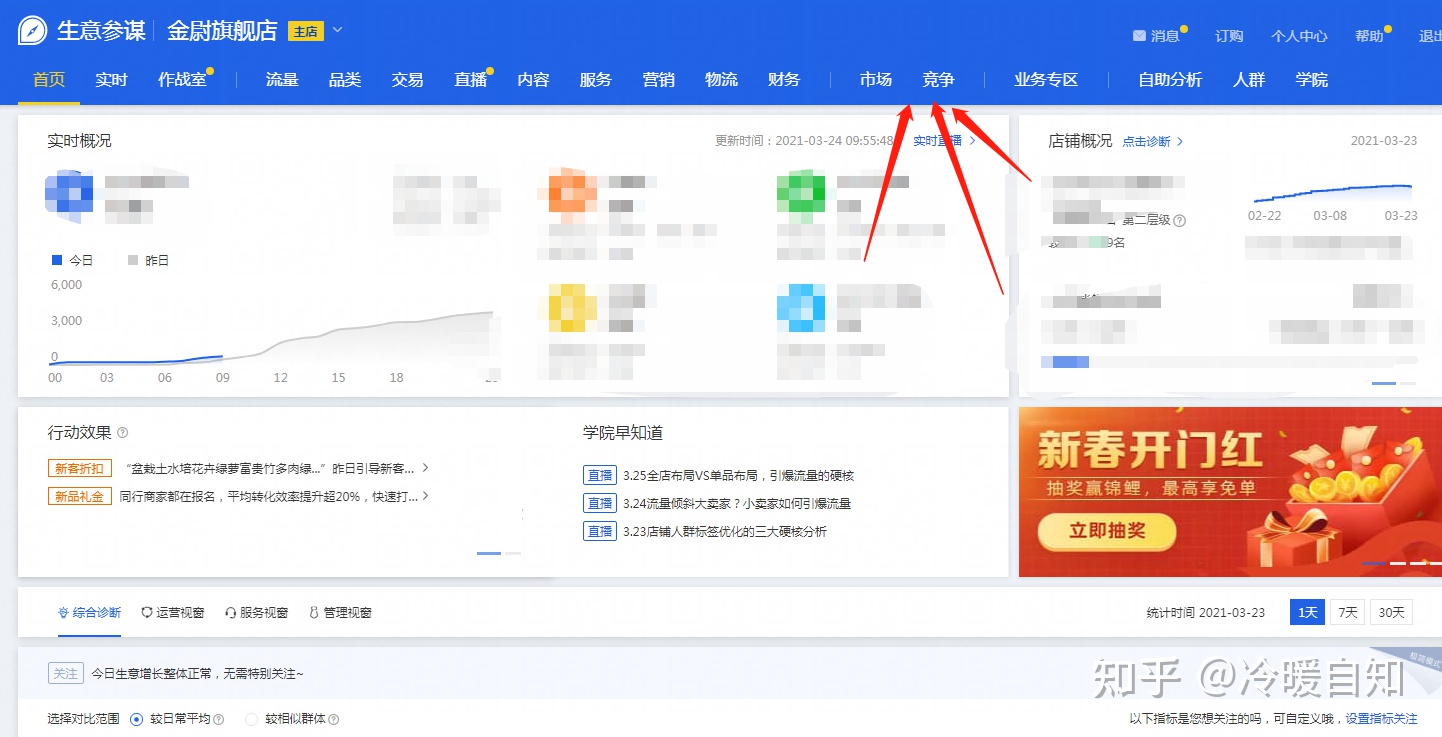Screen dimensions: 1442x737
Task: Click the help icon after 较日常平均
Action: point(219,719)
